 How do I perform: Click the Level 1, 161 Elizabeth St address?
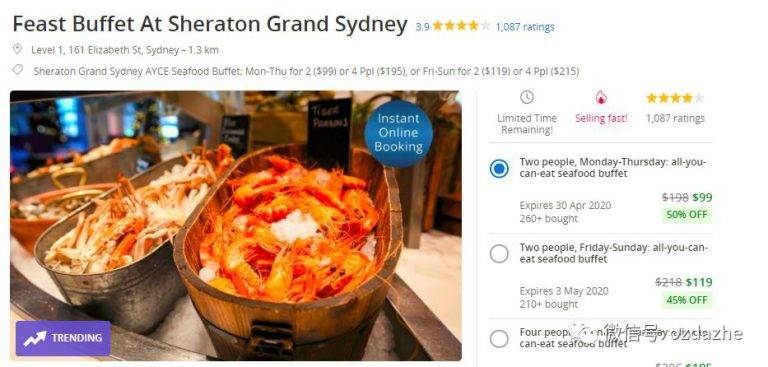click(x=125, y=50)
